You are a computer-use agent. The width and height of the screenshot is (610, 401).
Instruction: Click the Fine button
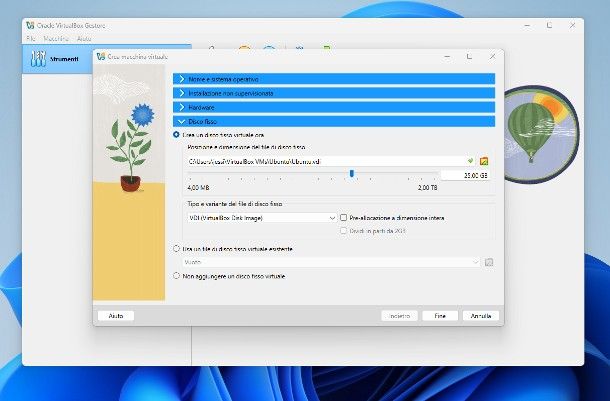[439, 315]
